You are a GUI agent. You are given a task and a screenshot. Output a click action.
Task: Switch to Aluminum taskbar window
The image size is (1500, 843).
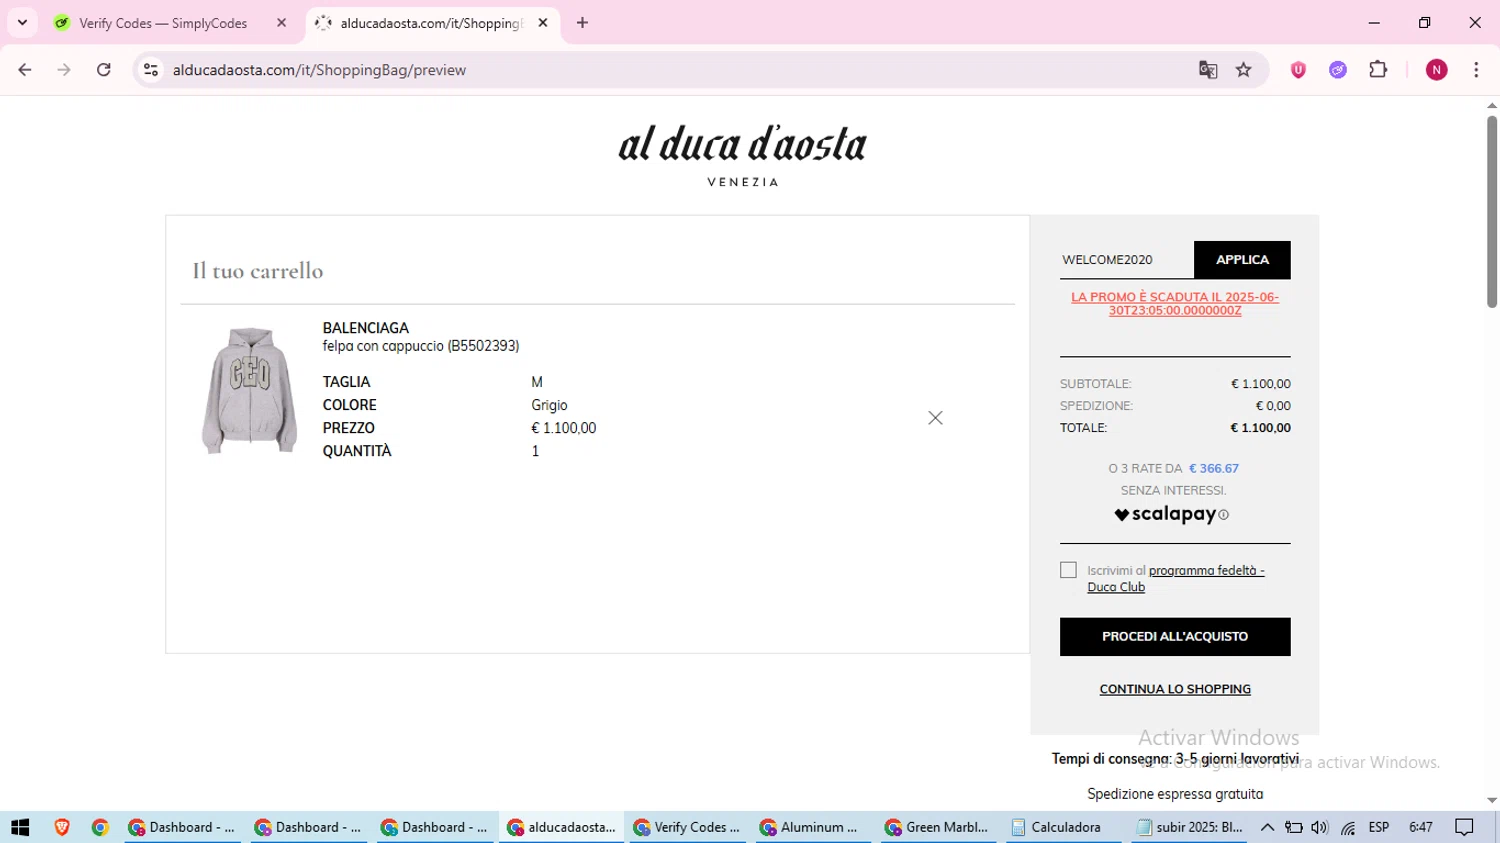(x=814, y=827)
